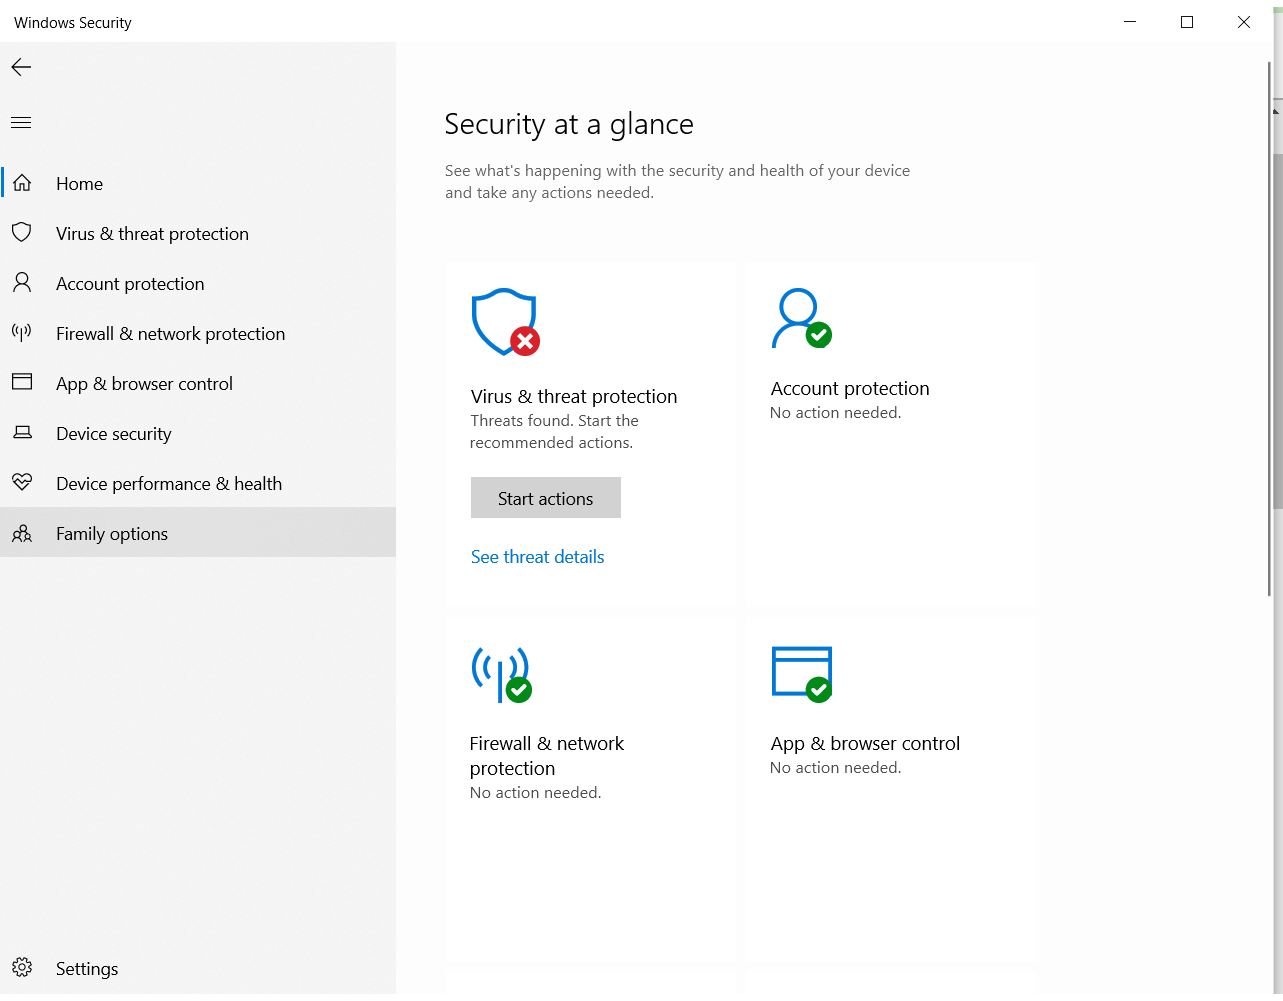Open Firewall & network protection in sidebar
This screenshot has width=1283, height=1001.
(198, 333)
